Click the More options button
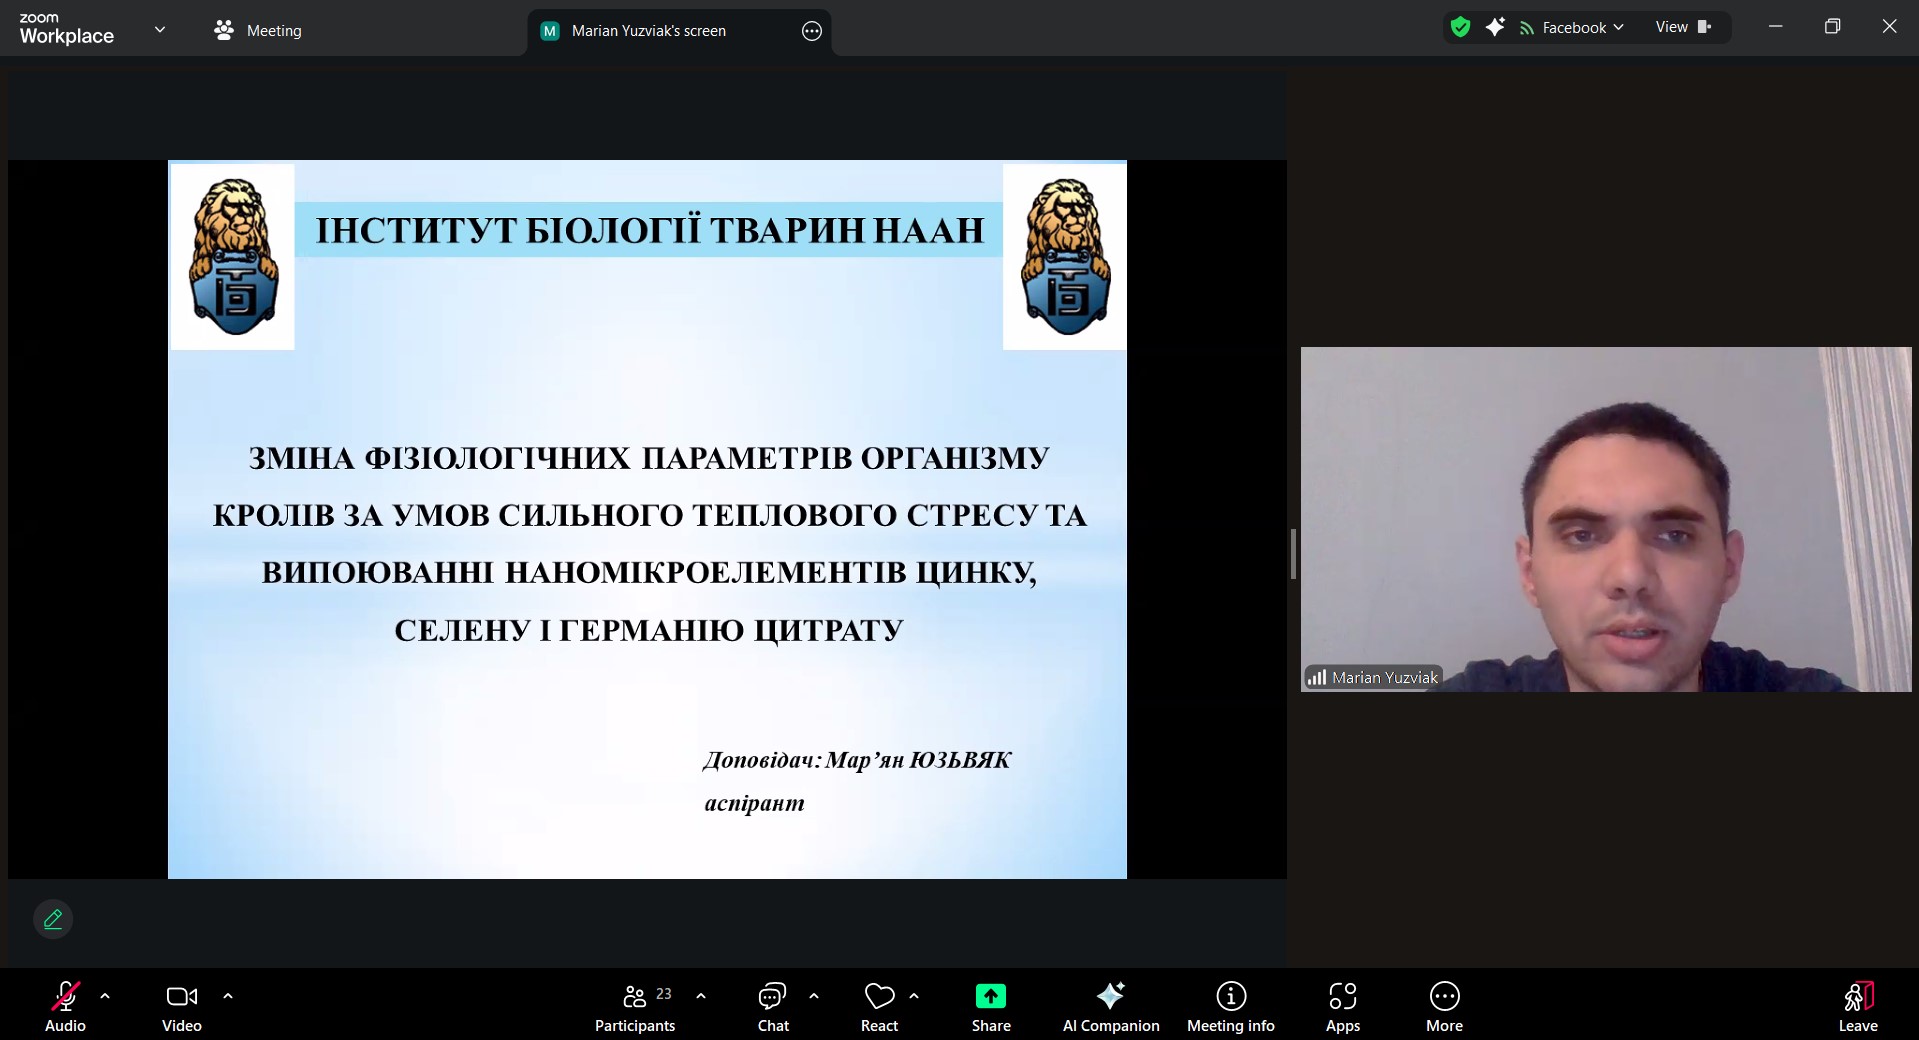The image size is (1919, 1040). click(1444, 1005)
